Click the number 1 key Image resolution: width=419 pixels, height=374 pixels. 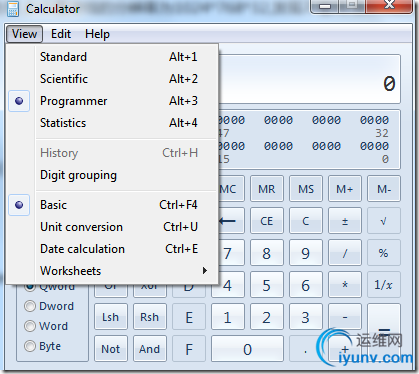(228, 317)
